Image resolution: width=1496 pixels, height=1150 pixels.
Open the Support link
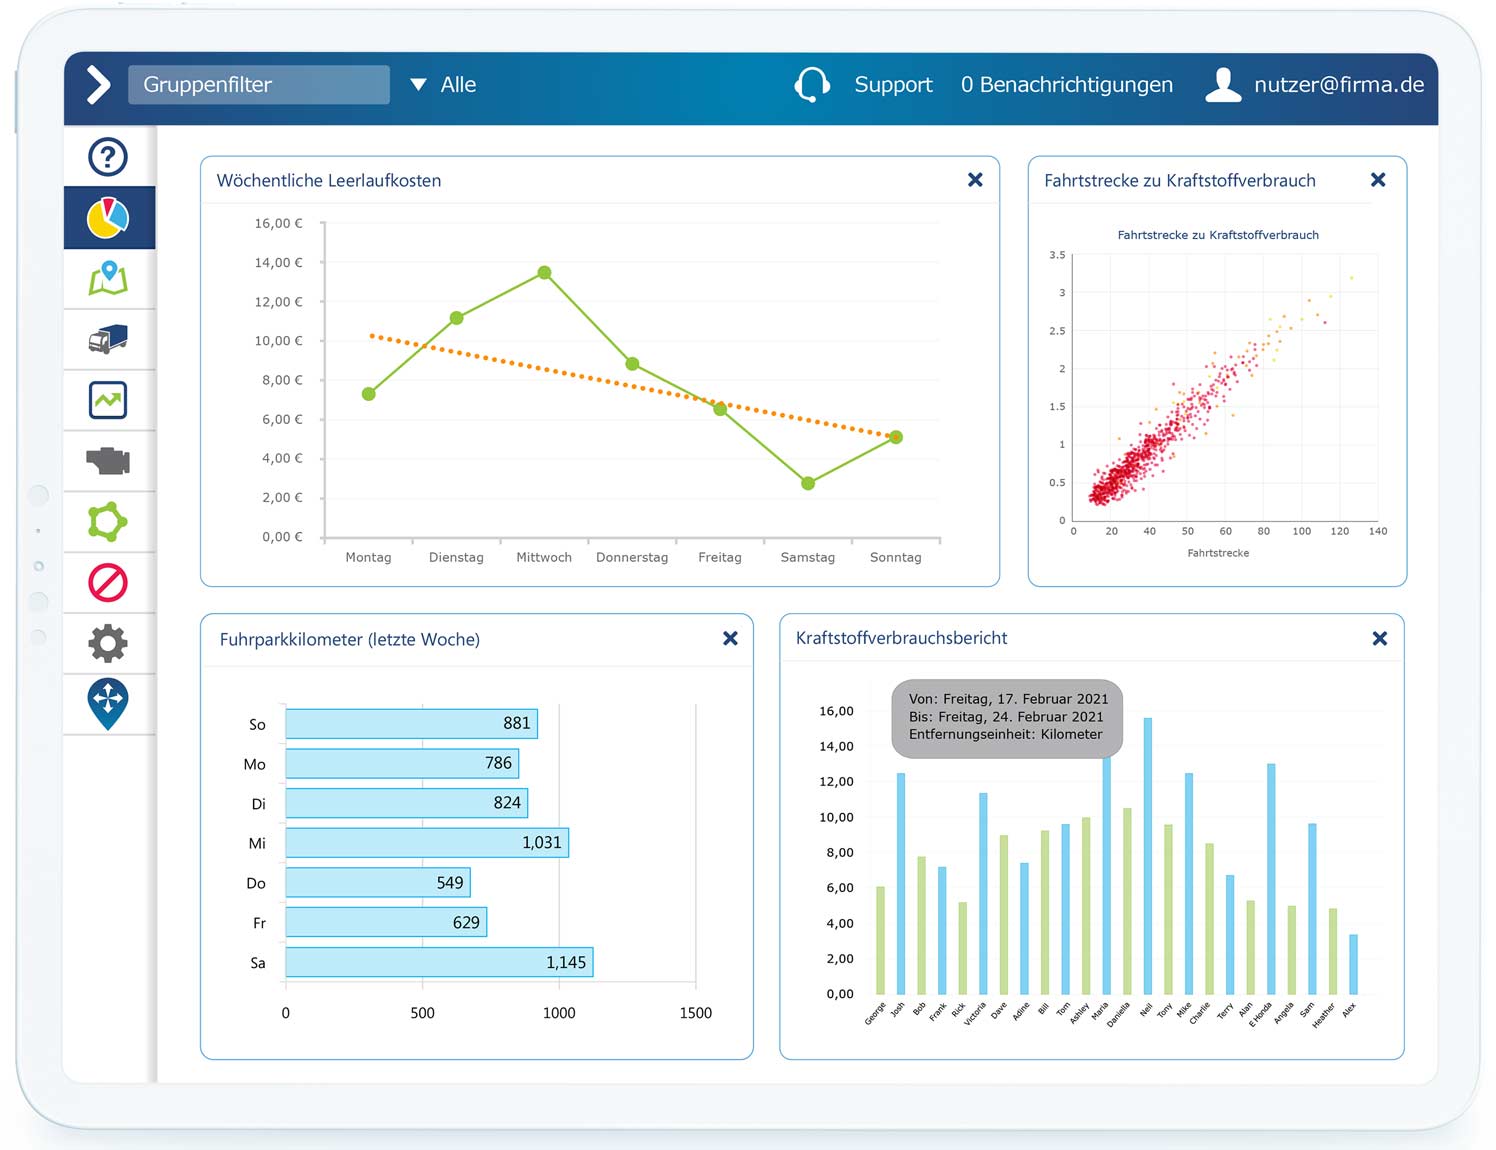click(893, 85)
